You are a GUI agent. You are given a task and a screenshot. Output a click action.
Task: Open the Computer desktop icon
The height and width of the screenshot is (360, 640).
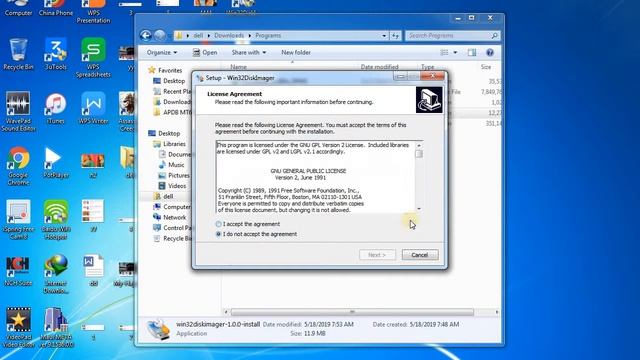[x=18, y=8]
